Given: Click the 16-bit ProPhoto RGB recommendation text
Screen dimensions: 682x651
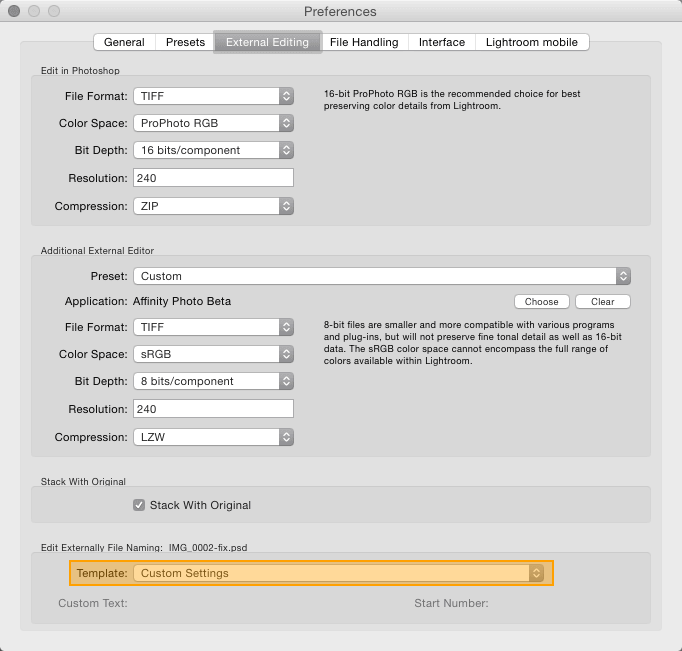Looking at the screenshot, I should 452,100.
